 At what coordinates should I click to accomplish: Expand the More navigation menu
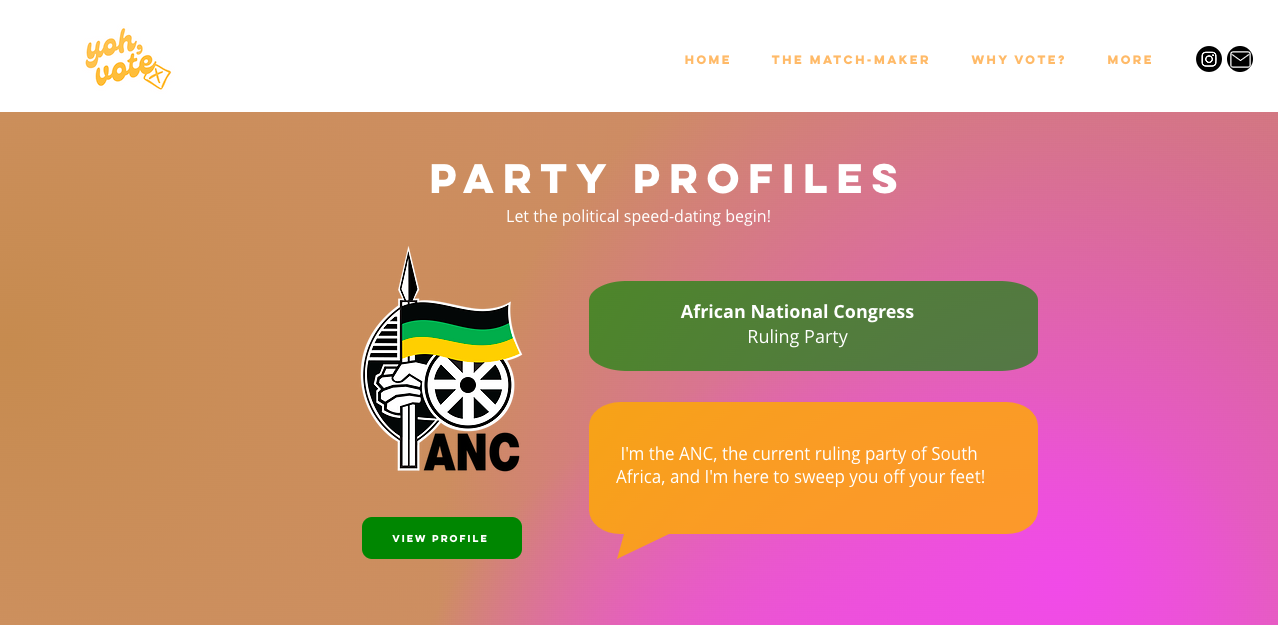tap(1130, 60)
